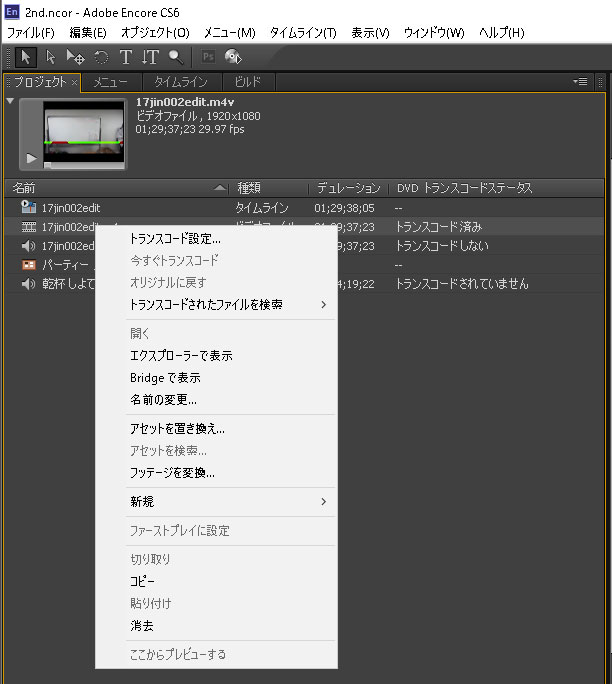Play the preview thumbnail video

(31, 158)
